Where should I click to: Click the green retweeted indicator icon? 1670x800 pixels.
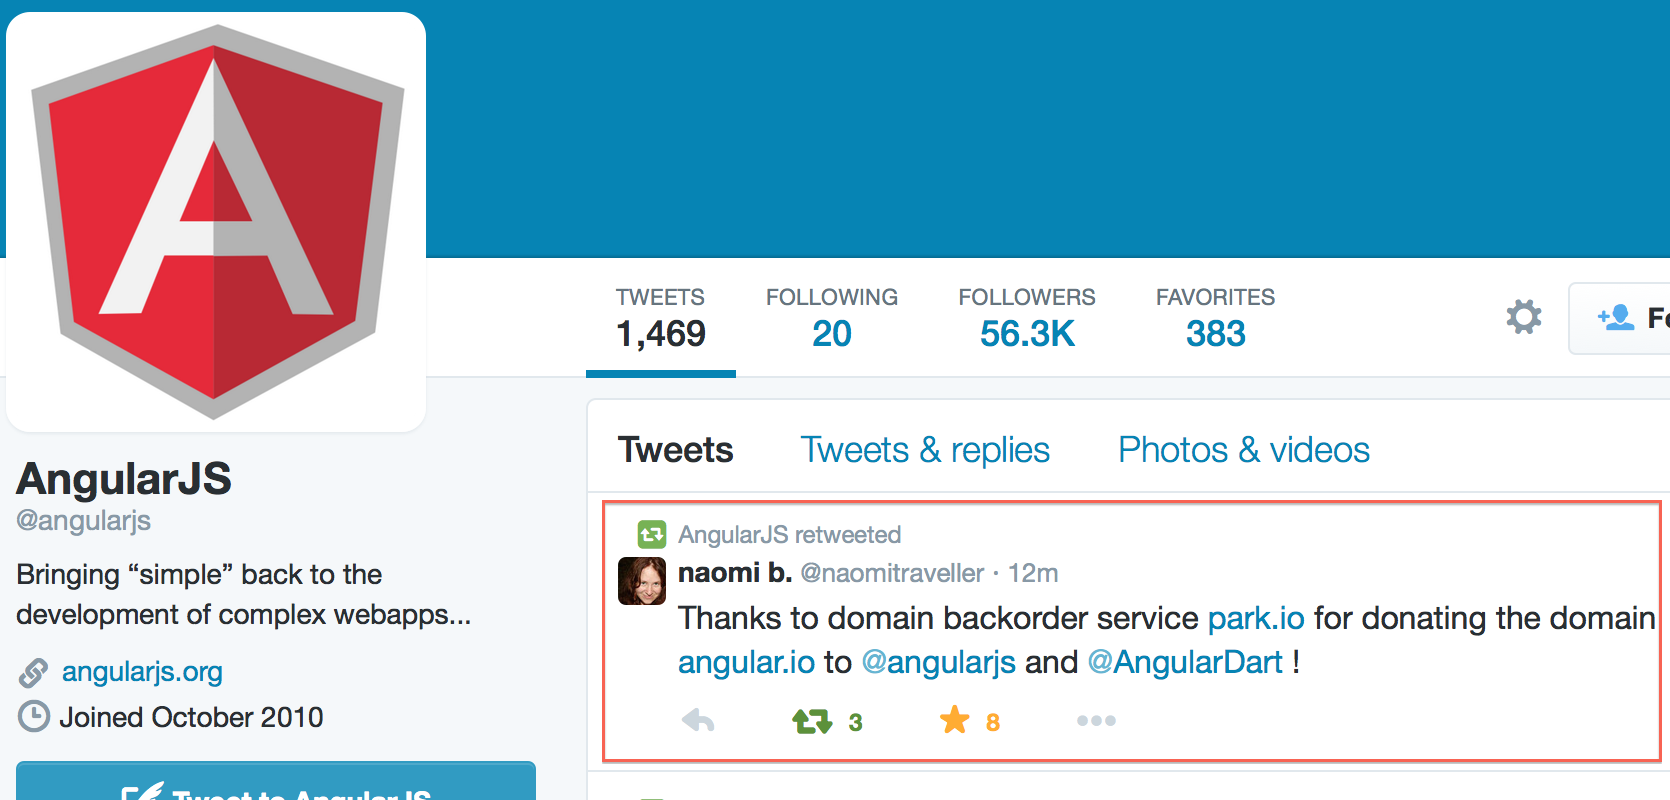tap(652, 535)
